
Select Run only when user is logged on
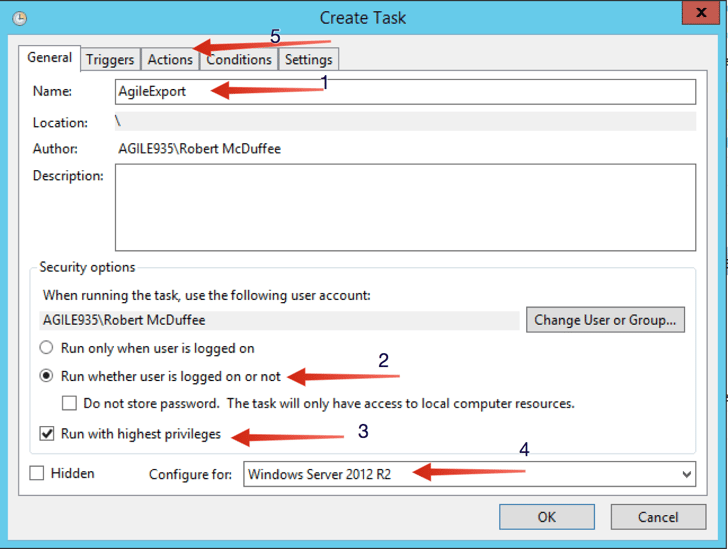pos(46,349)
